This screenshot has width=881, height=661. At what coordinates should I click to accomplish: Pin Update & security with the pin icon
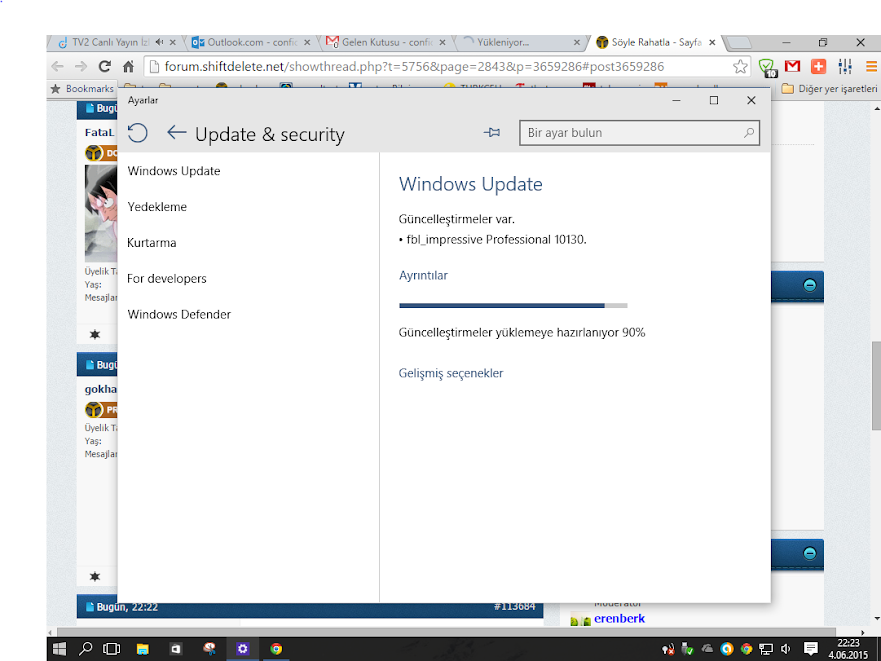[x=492, y=133]
